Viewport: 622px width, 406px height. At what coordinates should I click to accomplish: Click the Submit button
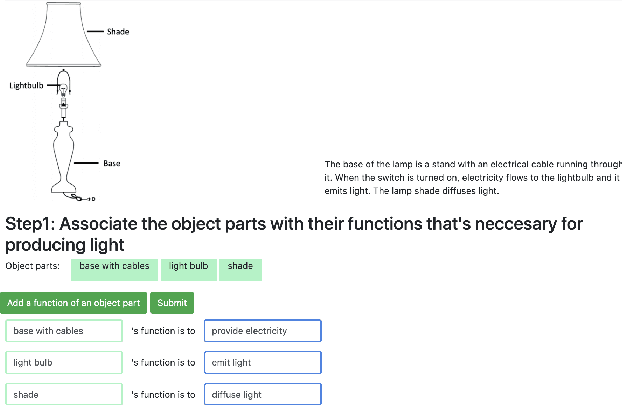172,303
